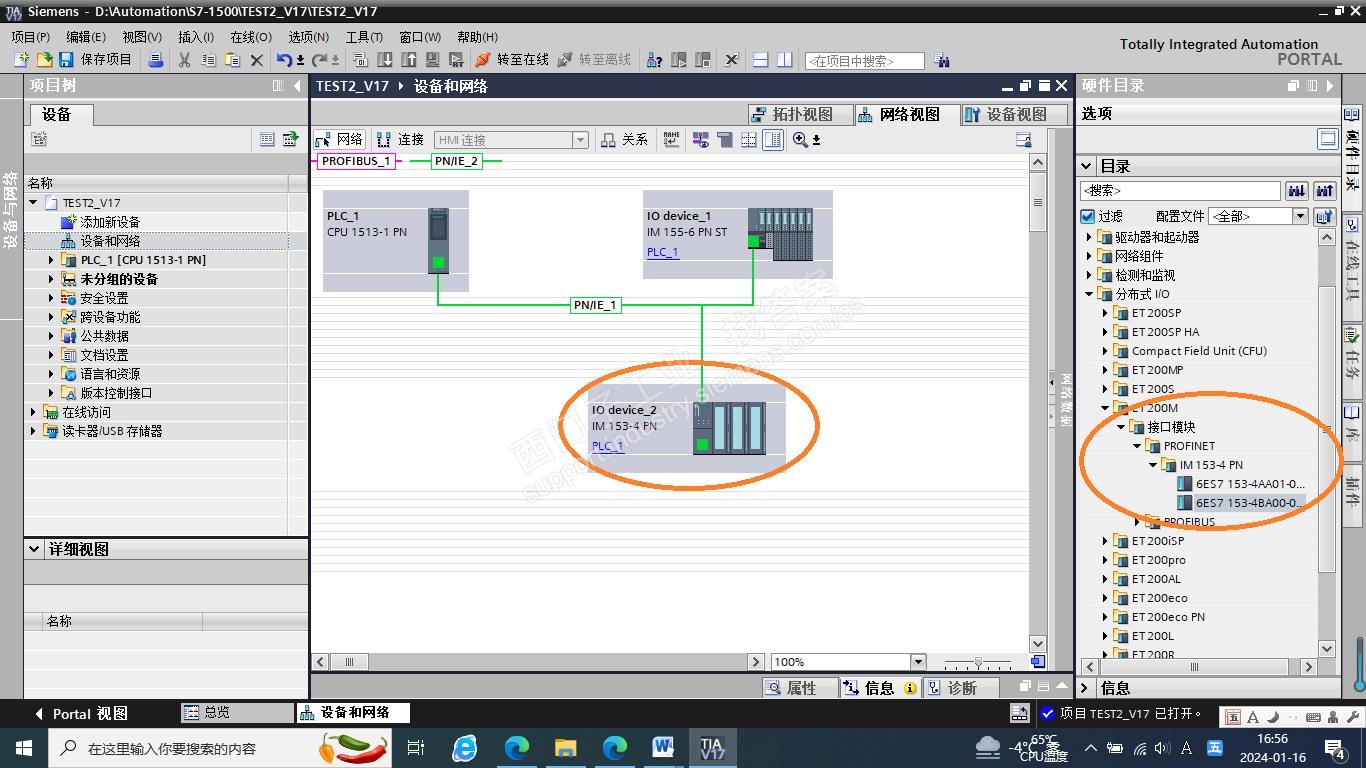
Task: Undo the last action
Action: point(285,60)
